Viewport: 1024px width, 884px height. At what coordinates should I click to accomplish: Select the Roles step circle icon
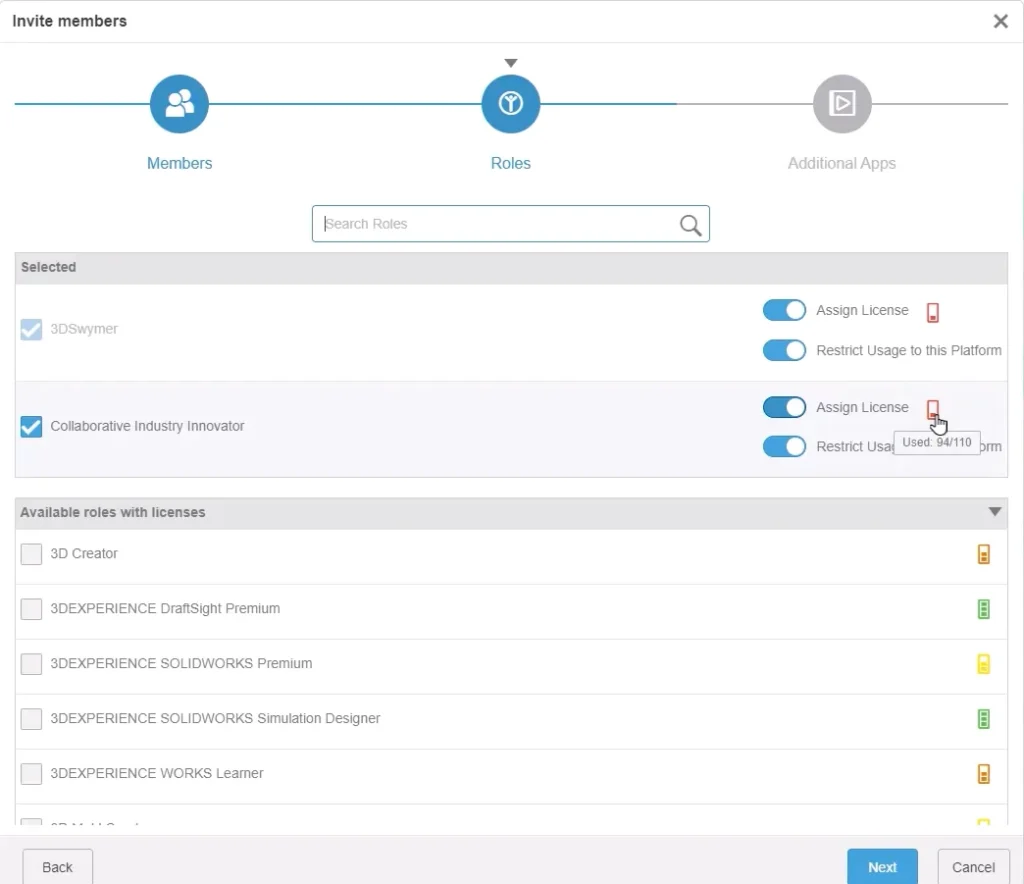click(511, 104)
